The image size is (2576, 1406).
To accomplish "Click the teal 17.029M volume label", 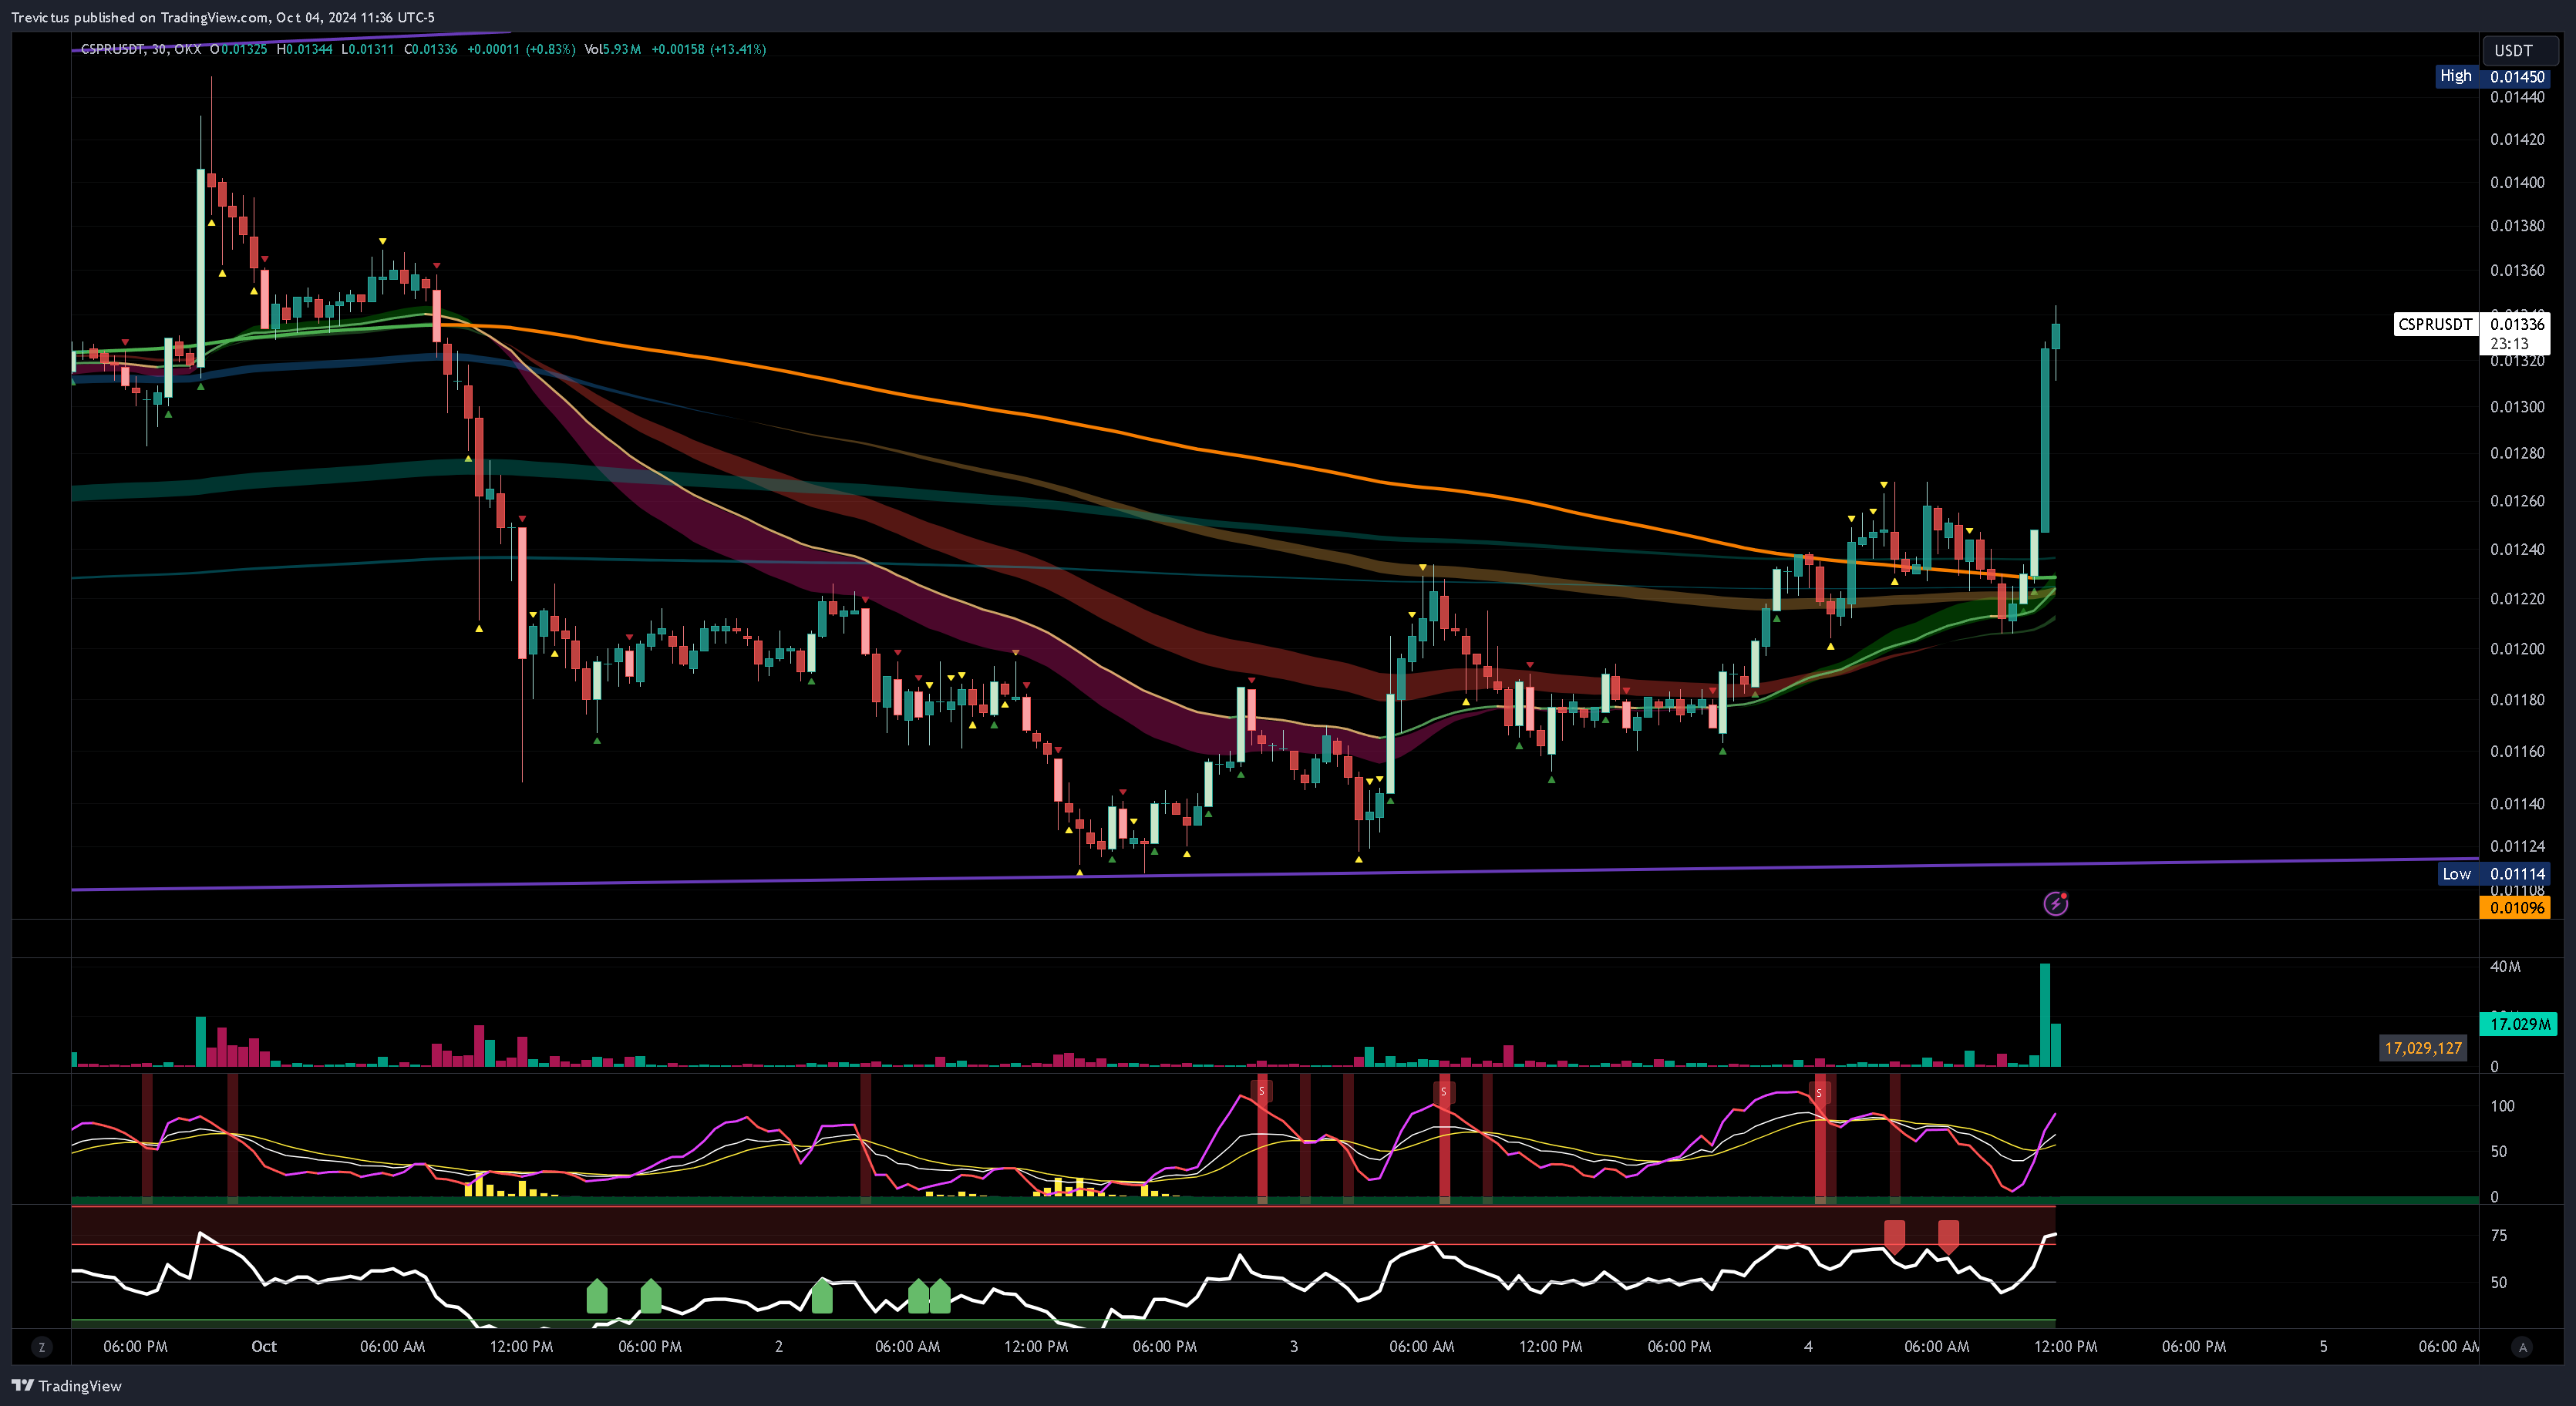I will pyautogui.click(x=2519, y=1024).
